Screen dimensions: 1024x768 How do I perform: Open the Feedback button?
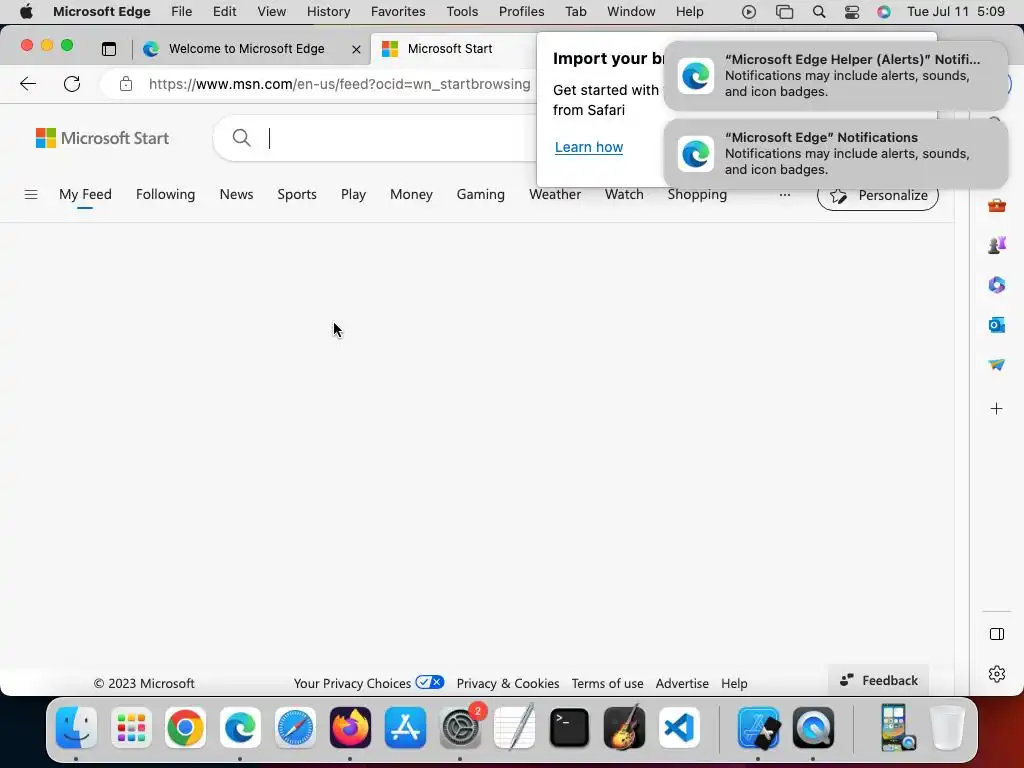(878, 680)
